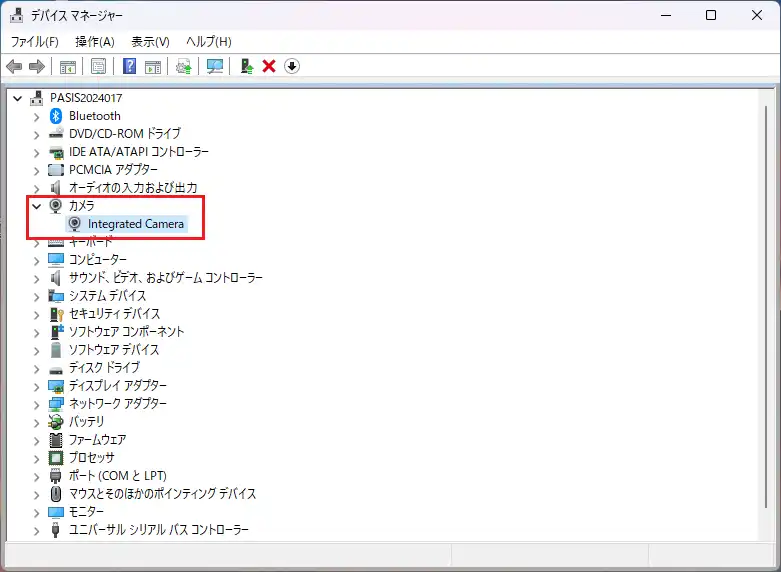Screen dimensions: 781x572
Task: Collapse the PASIS2024017 root node
Action: pyautogui.click(x=17, y=98)
